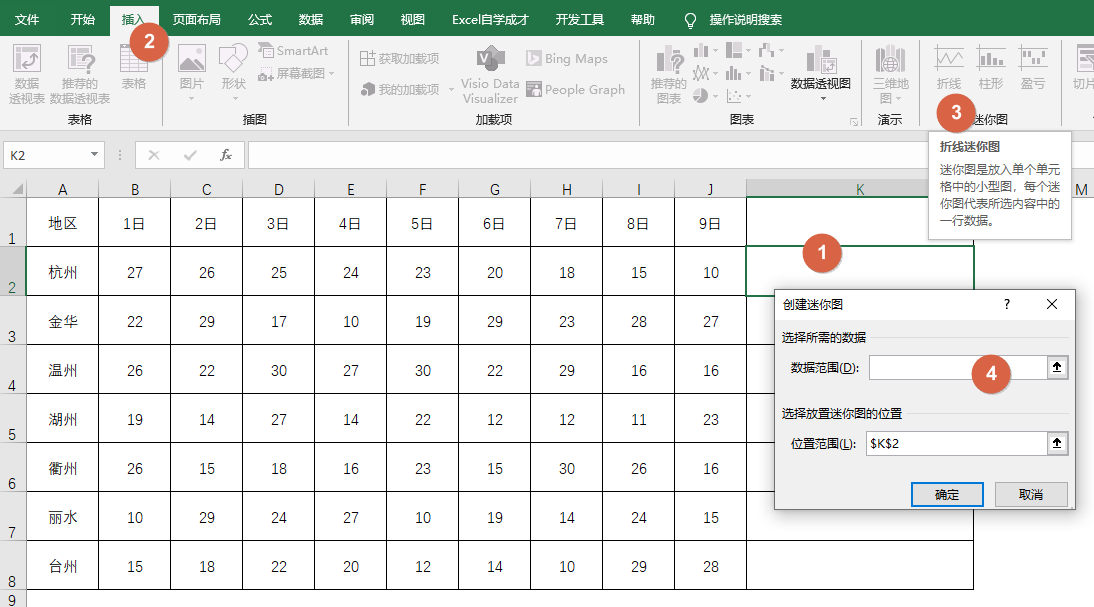Click the formula bar Insert Function fx

tap(225, 155)
